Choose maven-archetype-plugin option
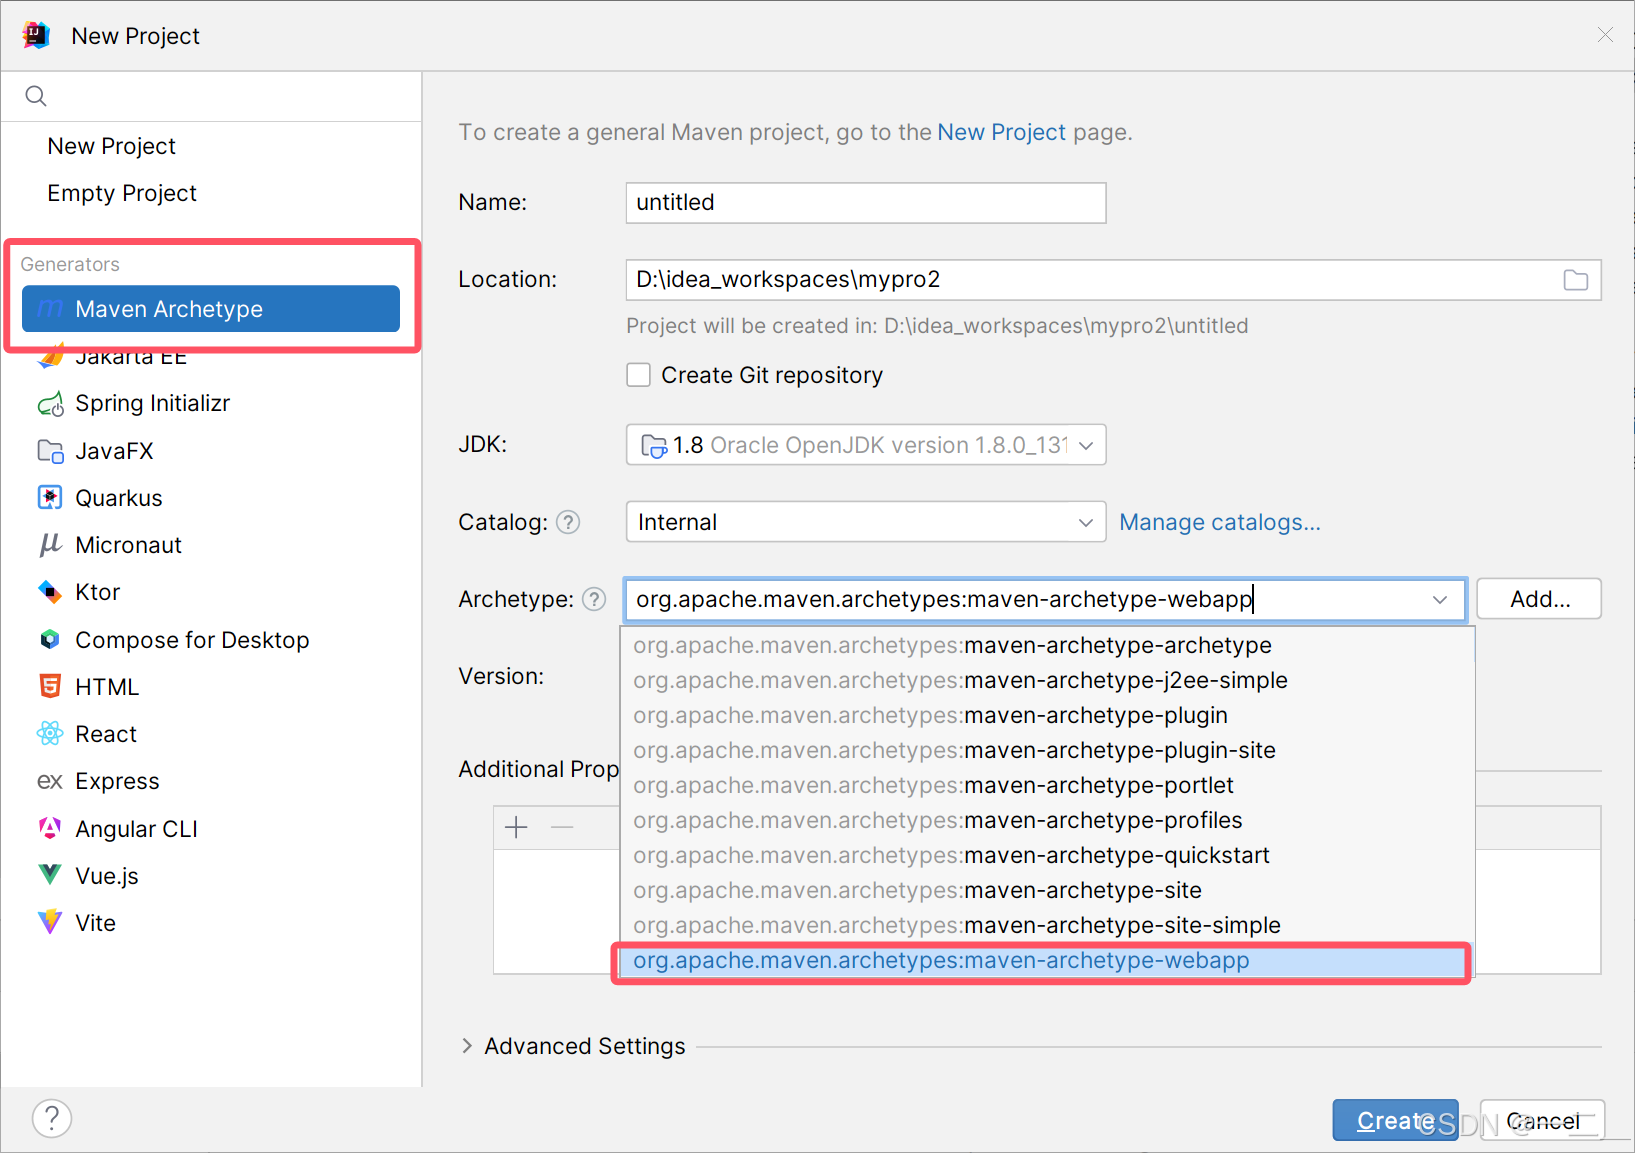The image size is (1635, 1153). (1047, 715)
